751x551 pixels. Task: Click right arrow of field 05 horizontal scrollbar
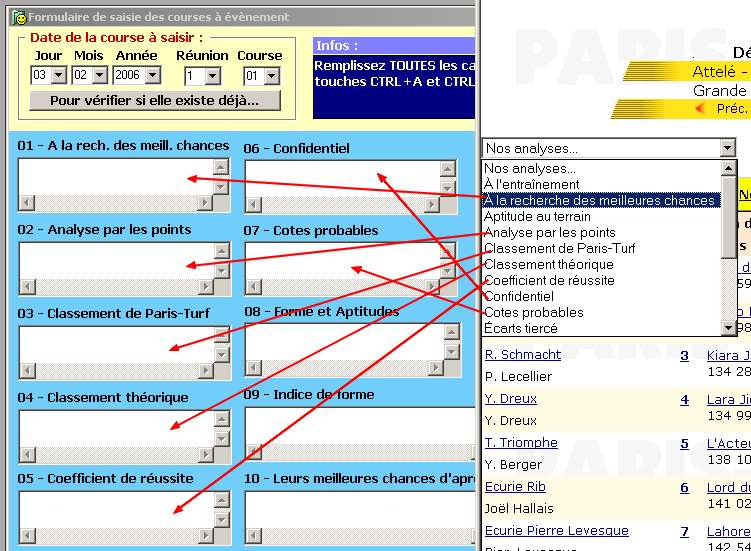click(x=205, y=535)
